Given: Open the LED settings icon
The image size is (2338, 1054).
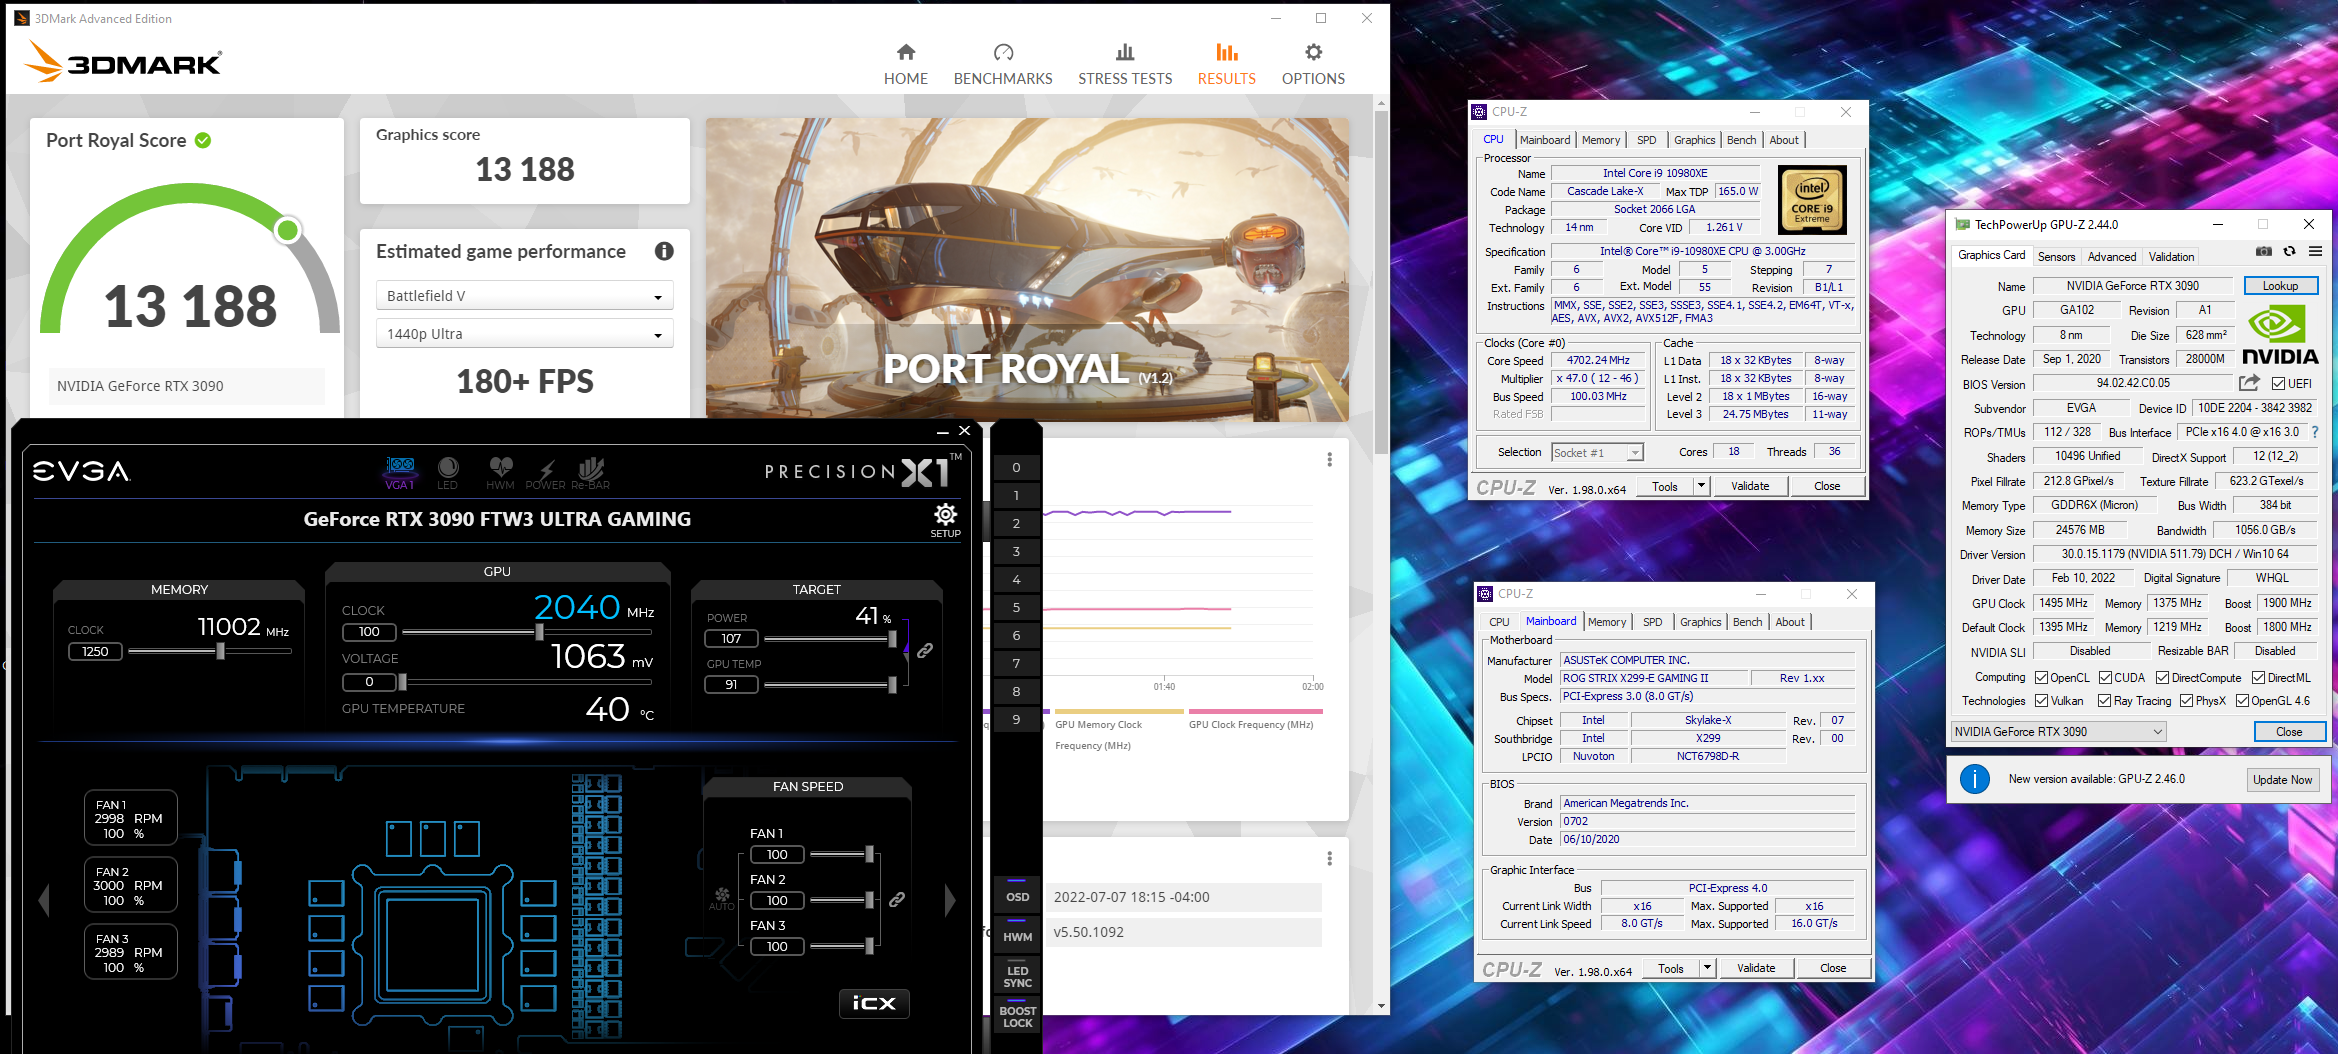Looking at the screenshot, I should pyautogui.click(x=448, y=472).
